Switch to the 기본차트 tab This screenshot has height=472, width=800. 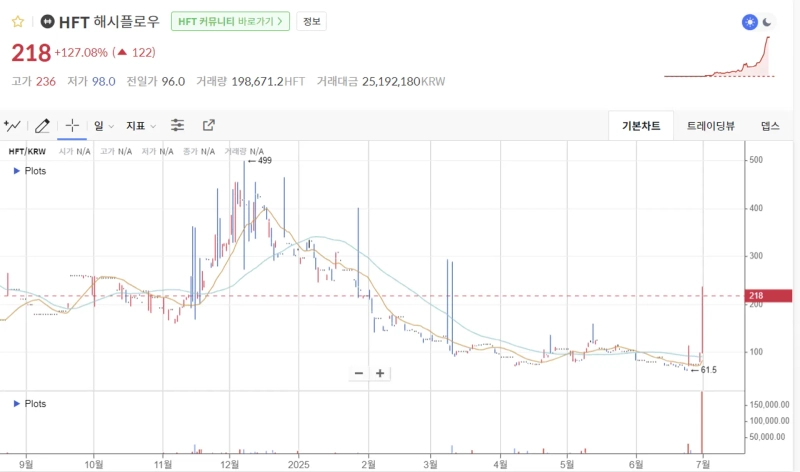click(x=640, y=126)
